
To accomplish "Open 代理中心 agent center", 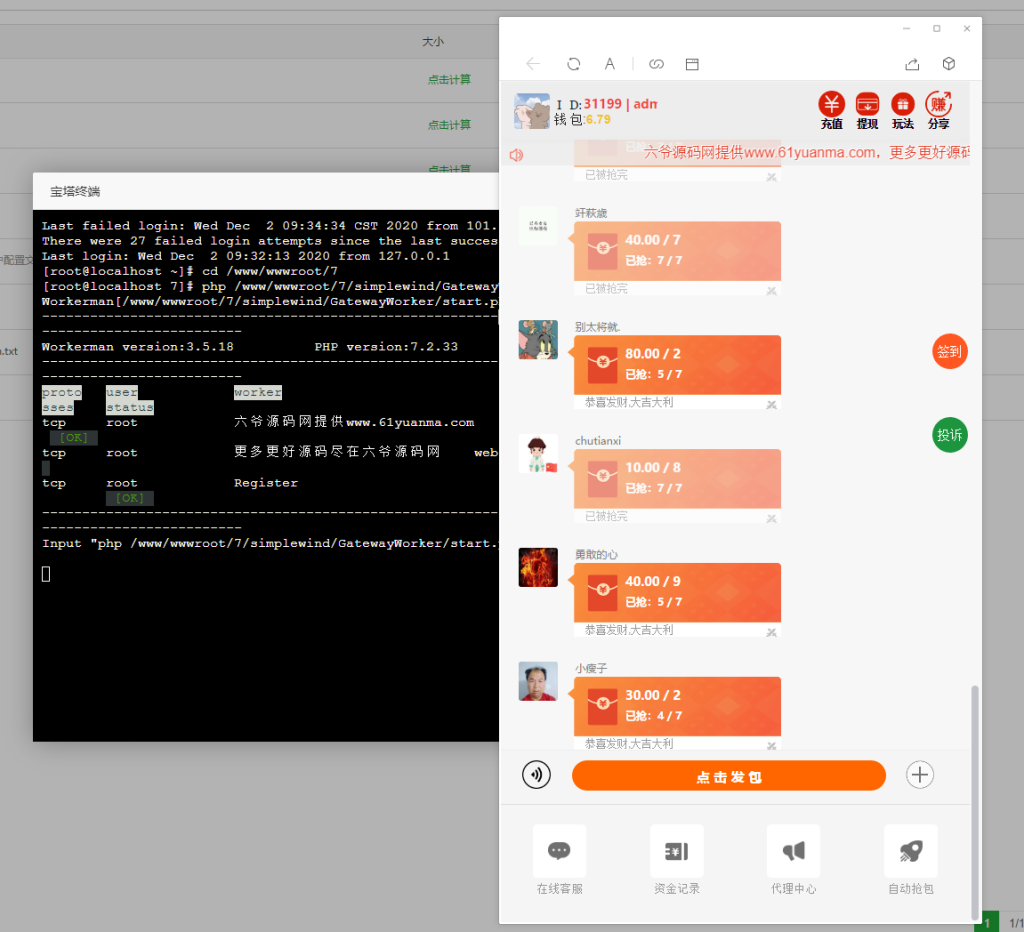I will 793,860.
